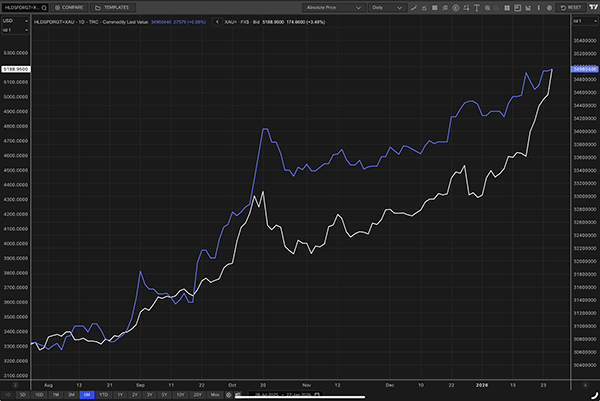Select the Max time range
600x401 pixels.
[x=215, y=396]
